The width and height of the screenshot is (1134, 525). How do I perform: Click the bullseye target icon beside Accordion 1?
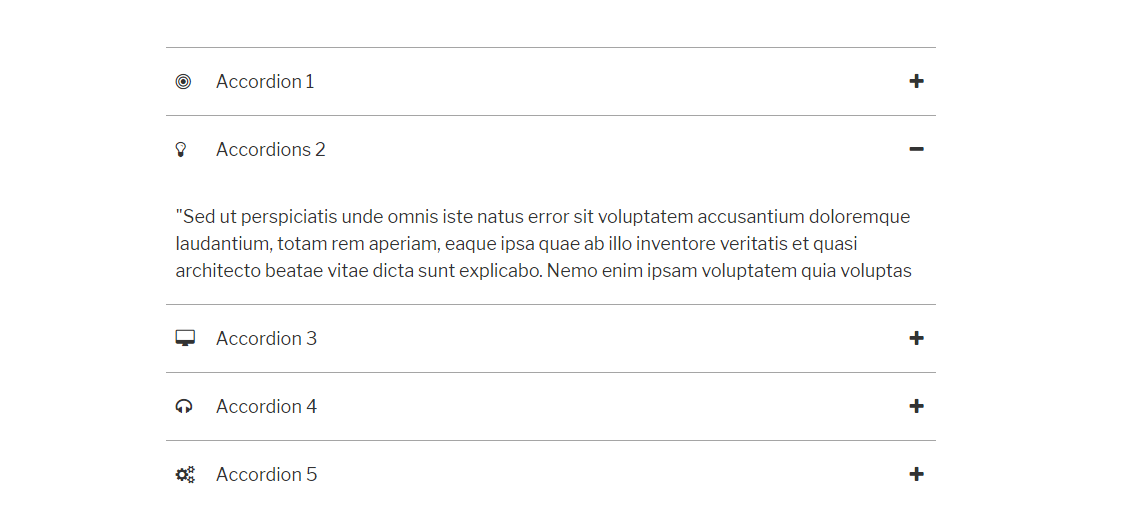pos(183,82)
